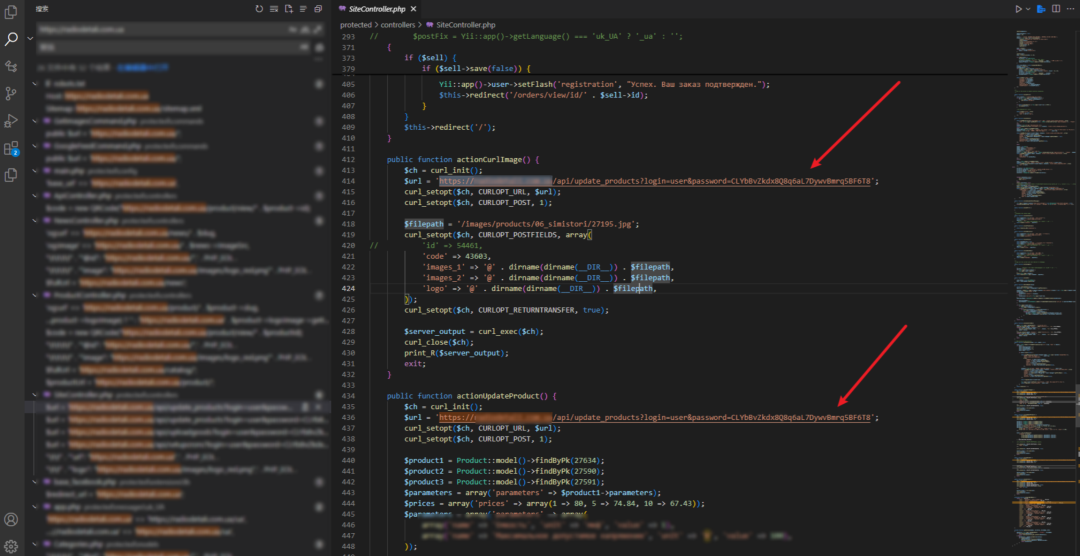Click the '搜索' panel title
Image resolution: width=1080 pixels, height=556 pixels.
(x=43, y=9)
